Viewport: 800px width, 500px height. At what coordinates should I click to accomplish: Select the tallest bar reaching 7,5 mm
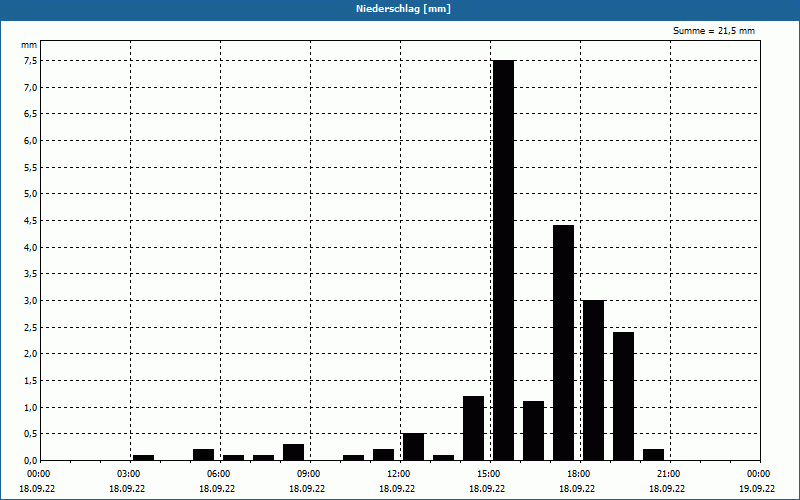[x=504, y=260]
